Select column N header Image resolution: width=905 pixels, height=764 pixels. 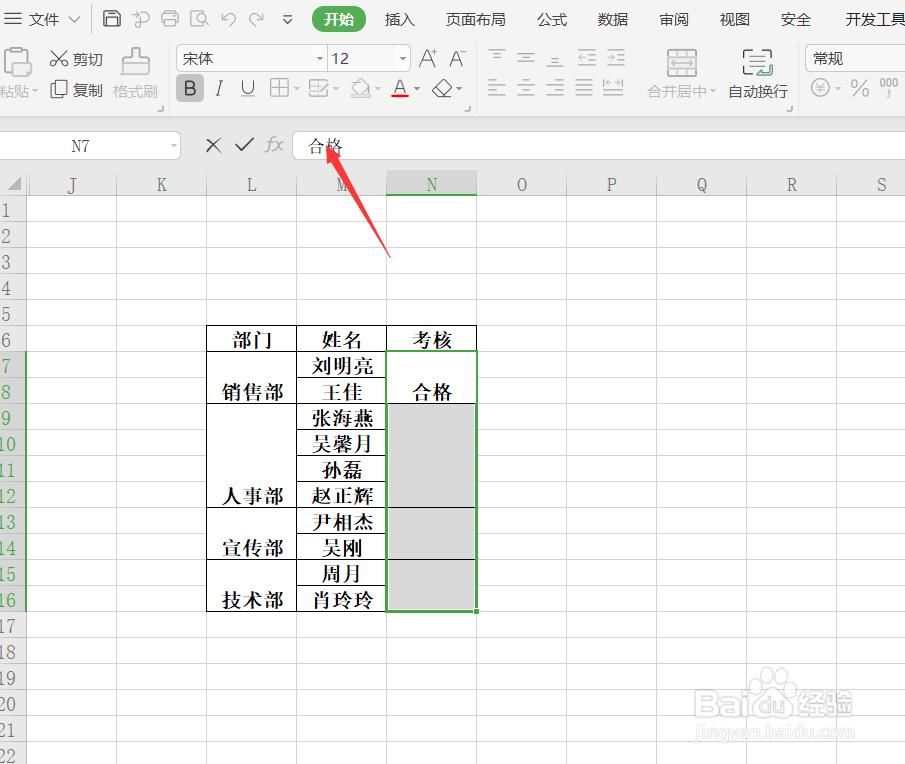coord(431,183)
